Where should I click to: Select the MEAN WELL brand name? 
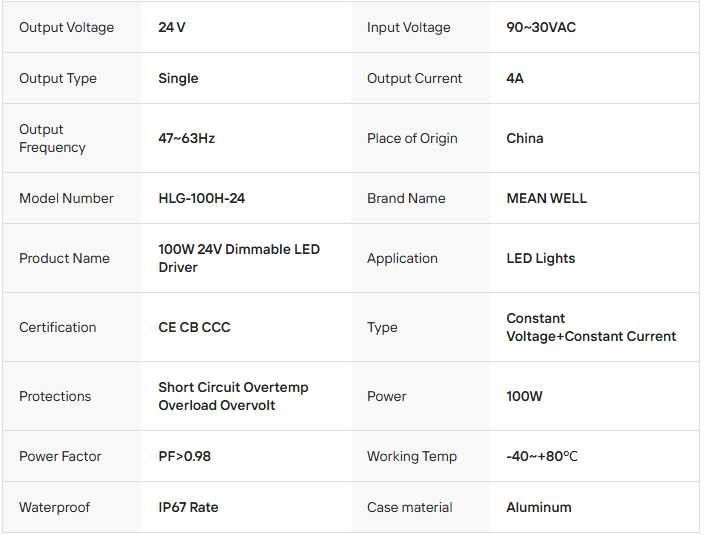click(546, 198)
